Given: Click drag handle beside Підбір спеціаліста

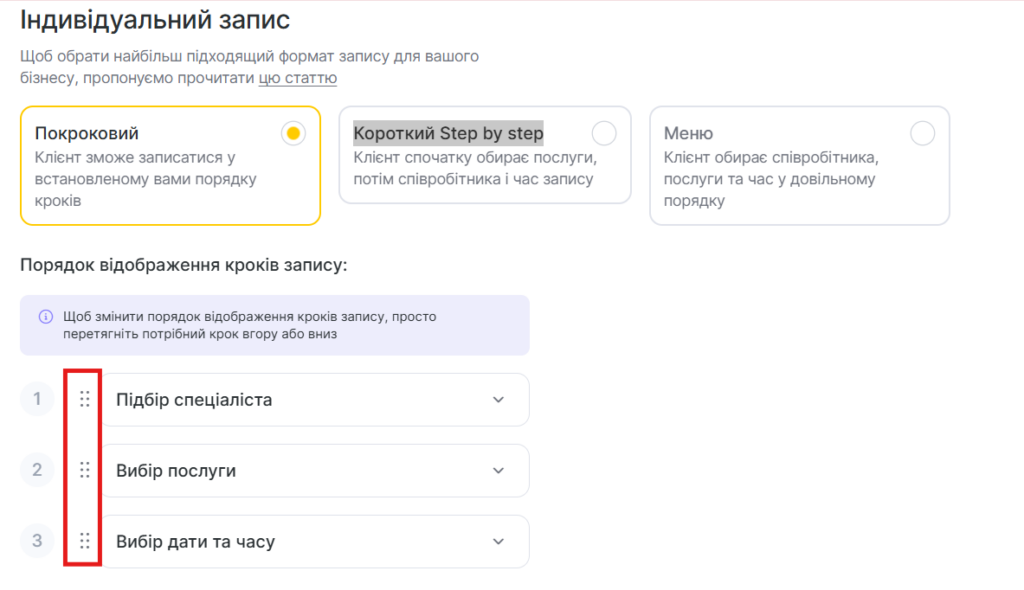Looking at the screenshot, I should coord(85,399).
